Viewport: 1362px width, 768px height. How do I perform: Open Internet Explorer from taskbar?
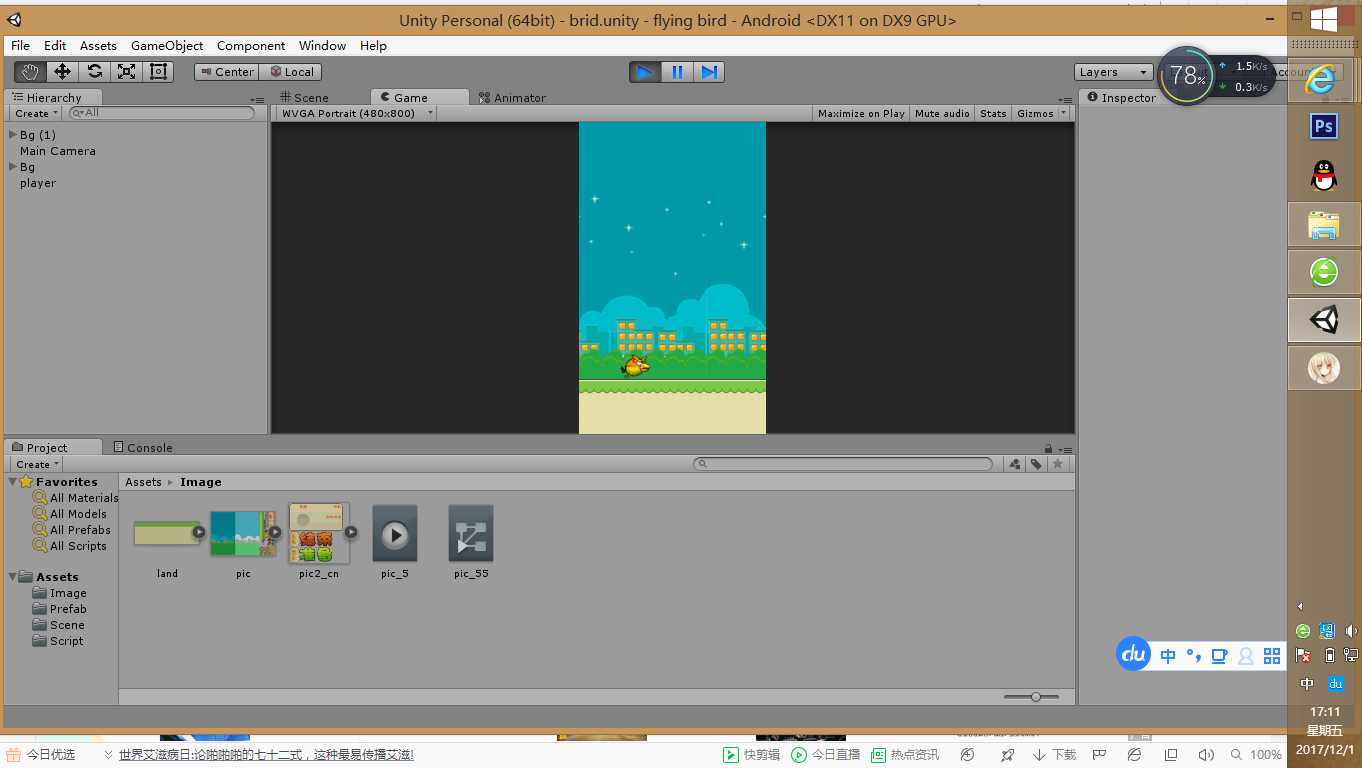coord(1324,80)
